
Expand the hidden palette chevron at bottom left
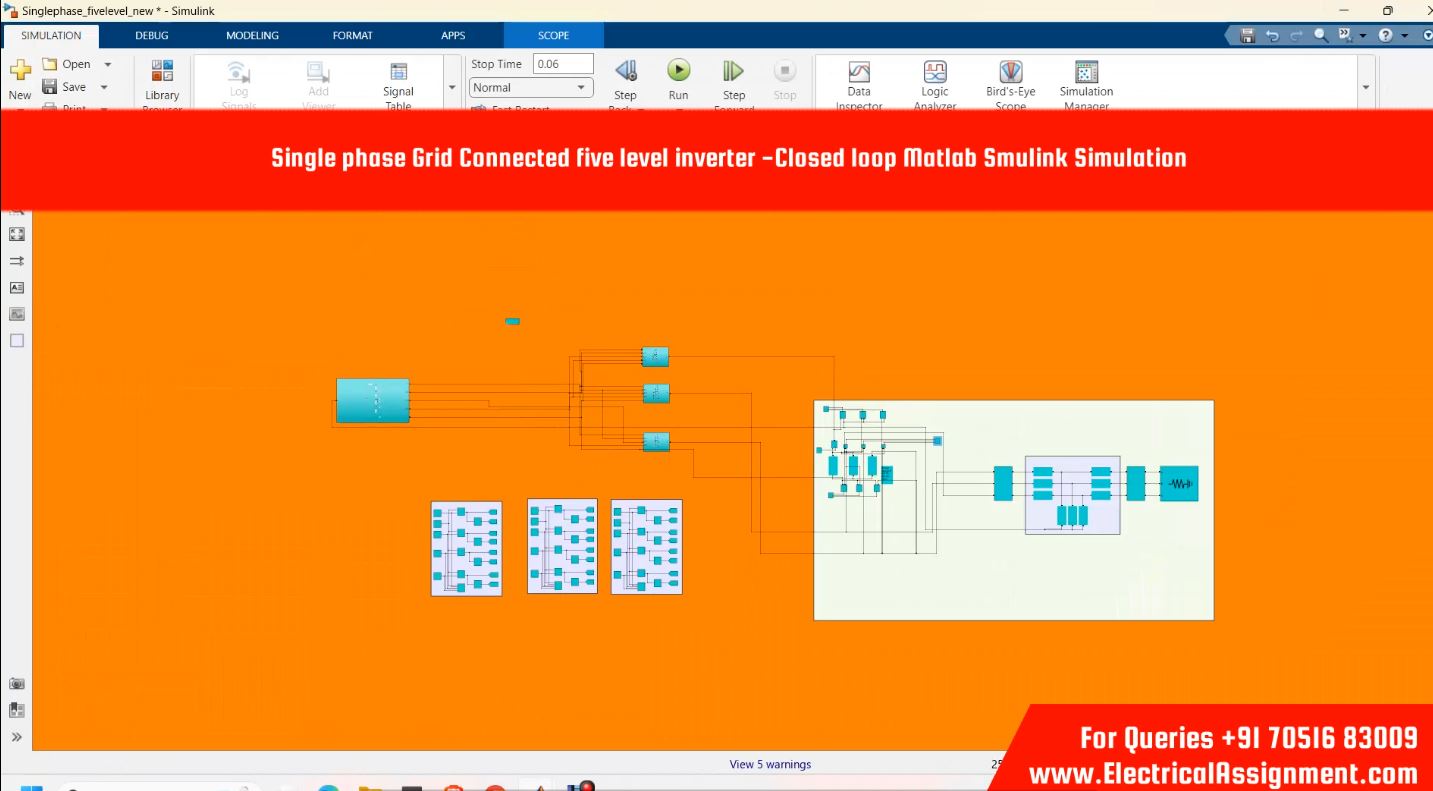17,737
